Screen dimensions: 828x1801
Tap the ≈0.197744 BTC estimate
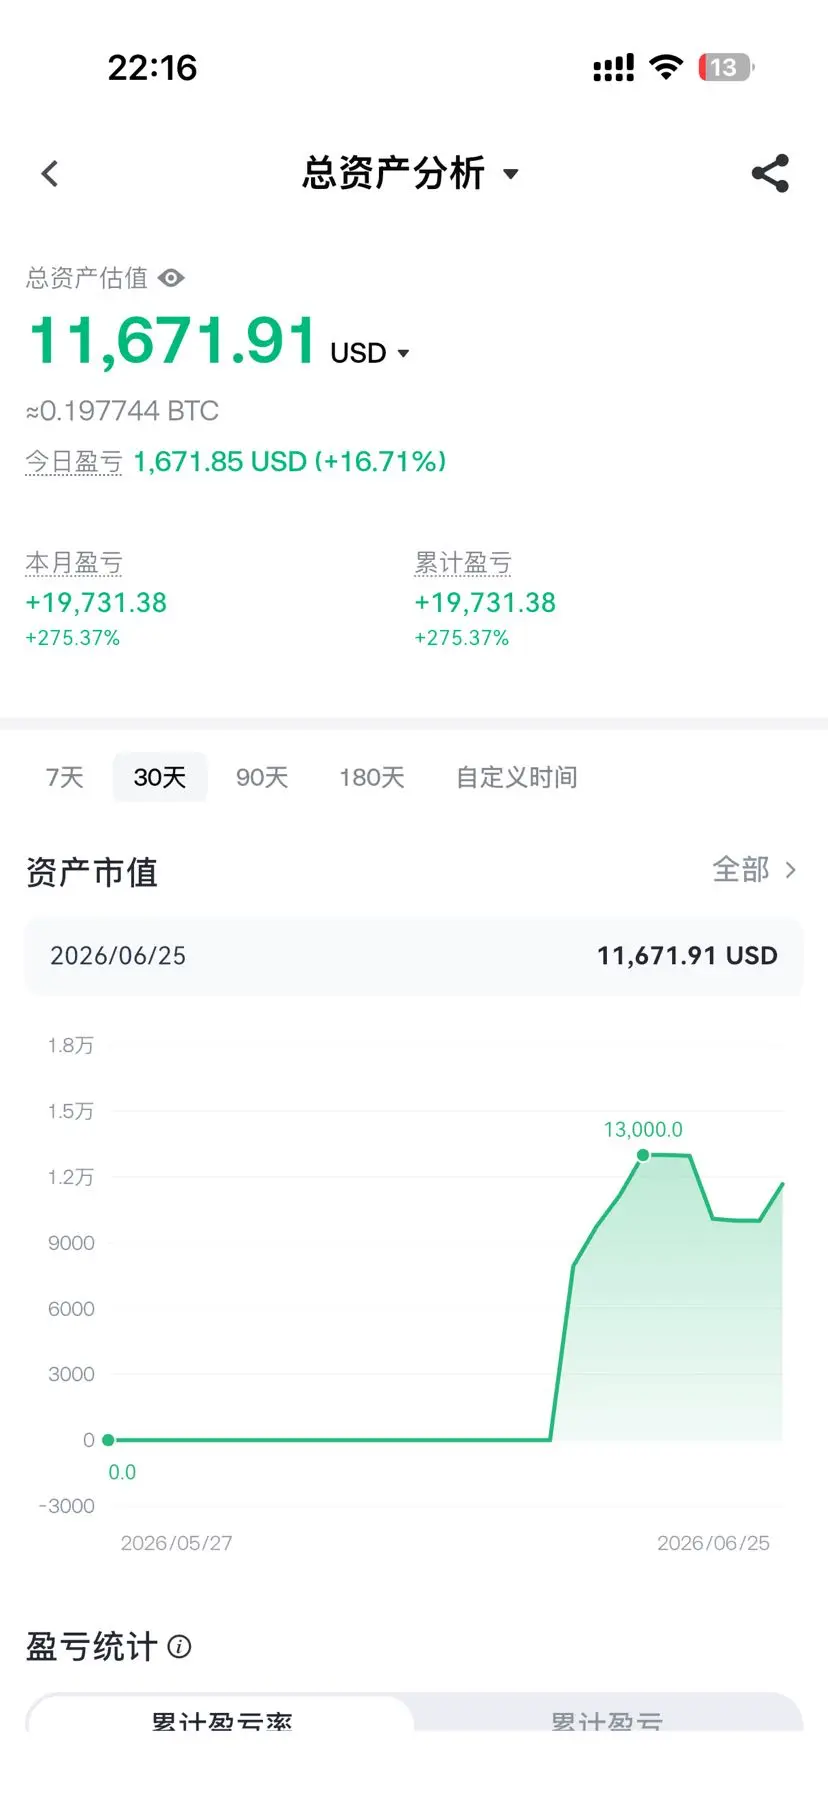[122, 411]
